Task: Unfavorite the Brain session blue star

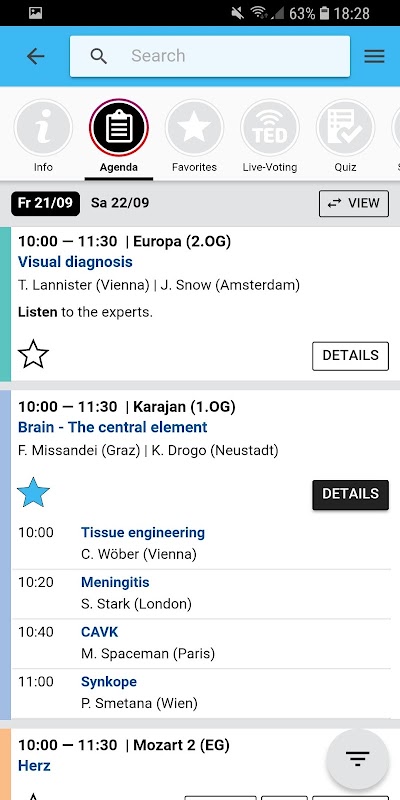Action: click(x=33, y=493)
